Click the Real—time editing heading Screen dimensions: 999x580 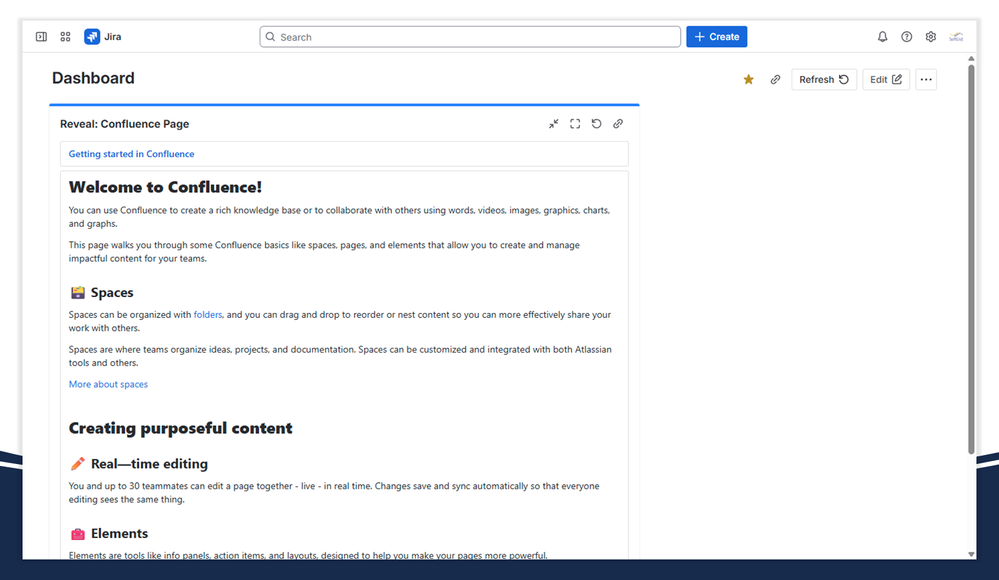(x=149, y=464)
